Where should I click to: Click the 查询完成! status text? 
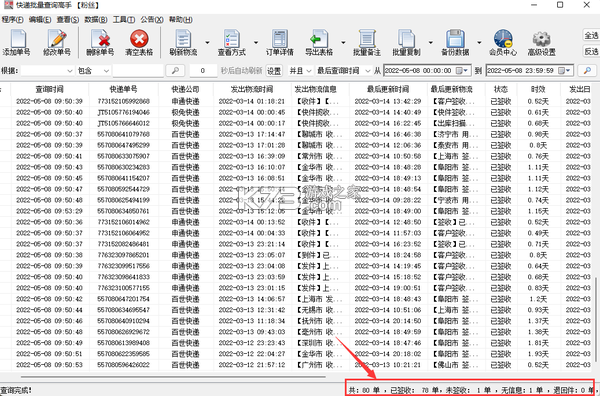point(16,390)
